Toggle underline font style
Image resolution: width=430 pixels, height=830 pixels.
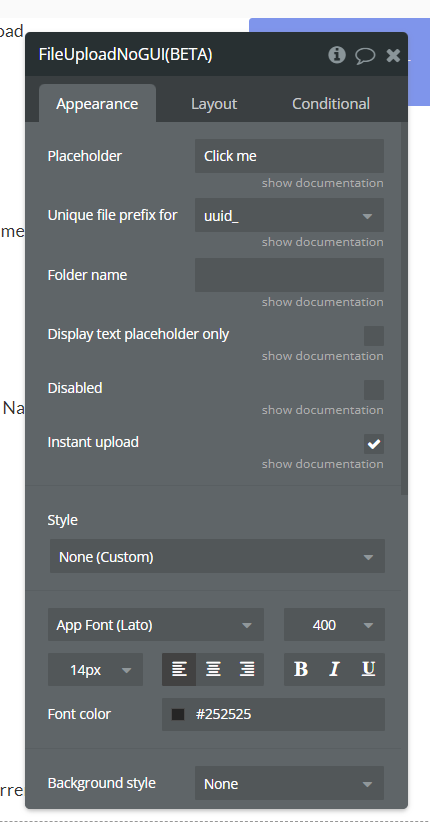[368, 670]
